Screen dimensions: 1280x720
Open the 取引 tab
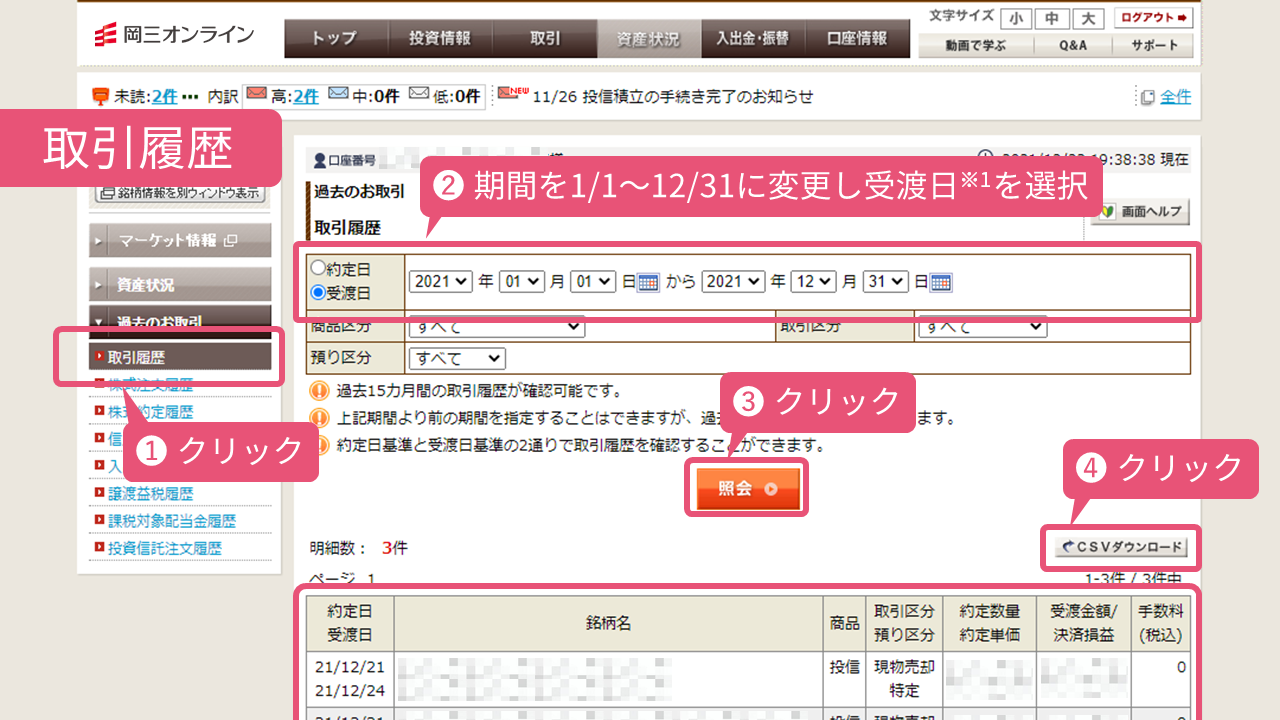coord(544,39)
